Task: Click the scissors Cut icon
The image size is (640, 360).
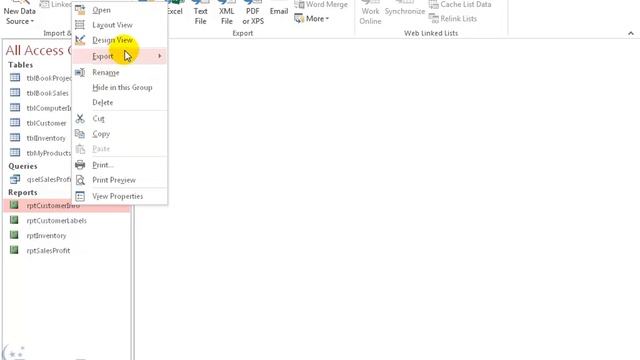Action: [80, 118]
